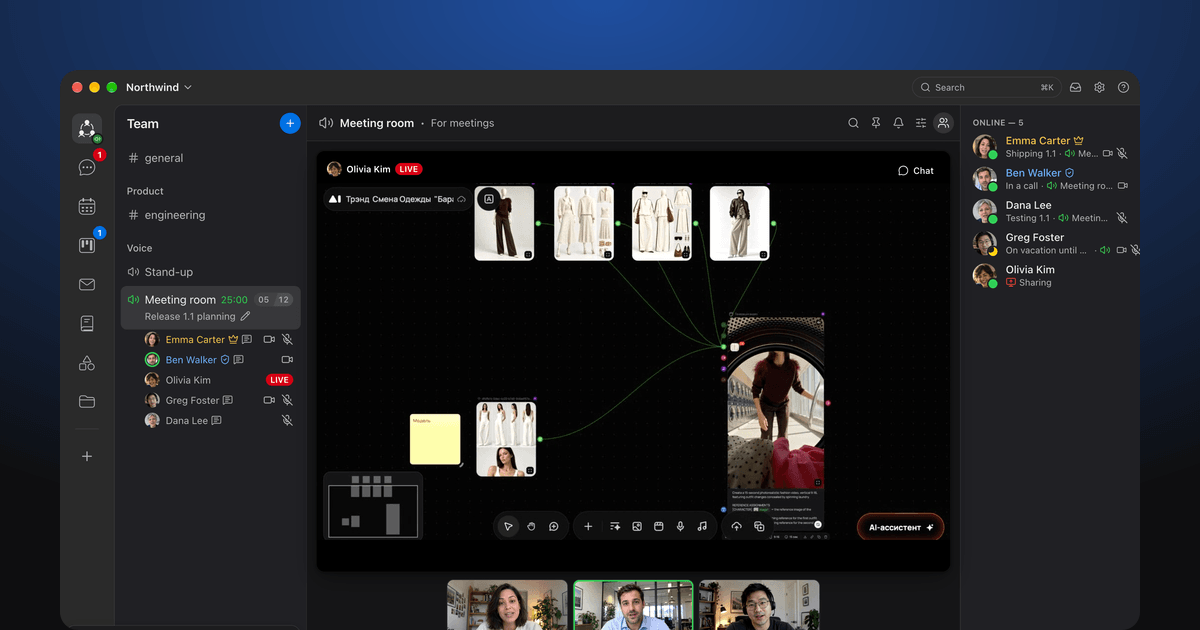Click the search magnifier in Meeting room header
The width and height of the screenshot is (1200, 630).
point(853,123)
